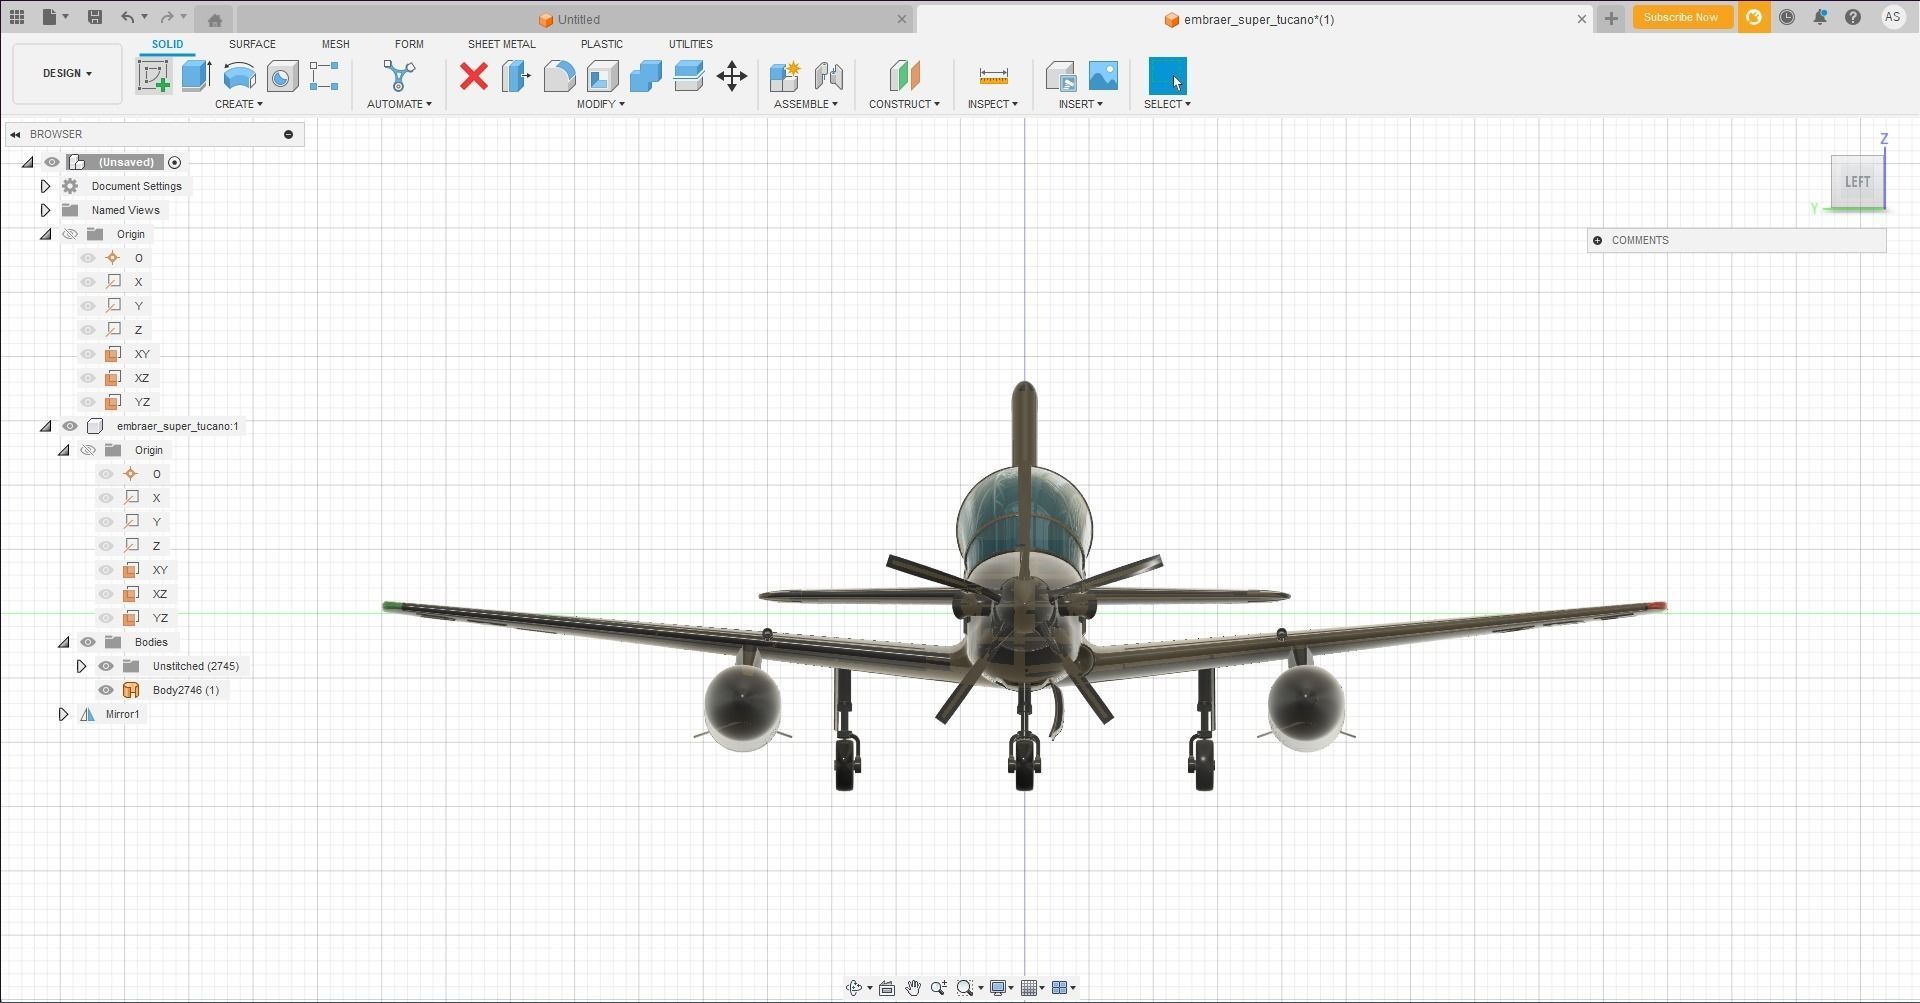
Task: Click the red Delete icon
Action: tap(474, 76)
